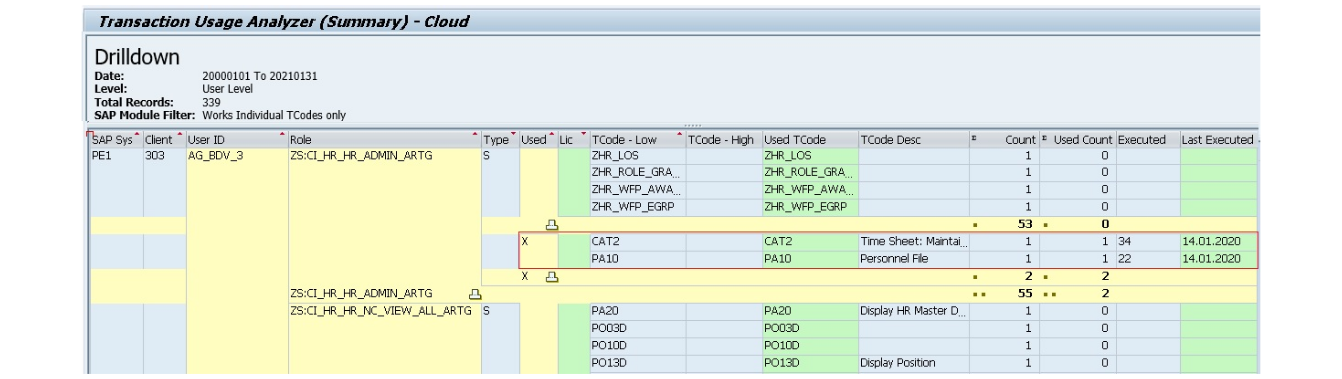Click PO03D in TCode - Low column
This screenshot has height=379, width=1342.
[x=636, y=327]
